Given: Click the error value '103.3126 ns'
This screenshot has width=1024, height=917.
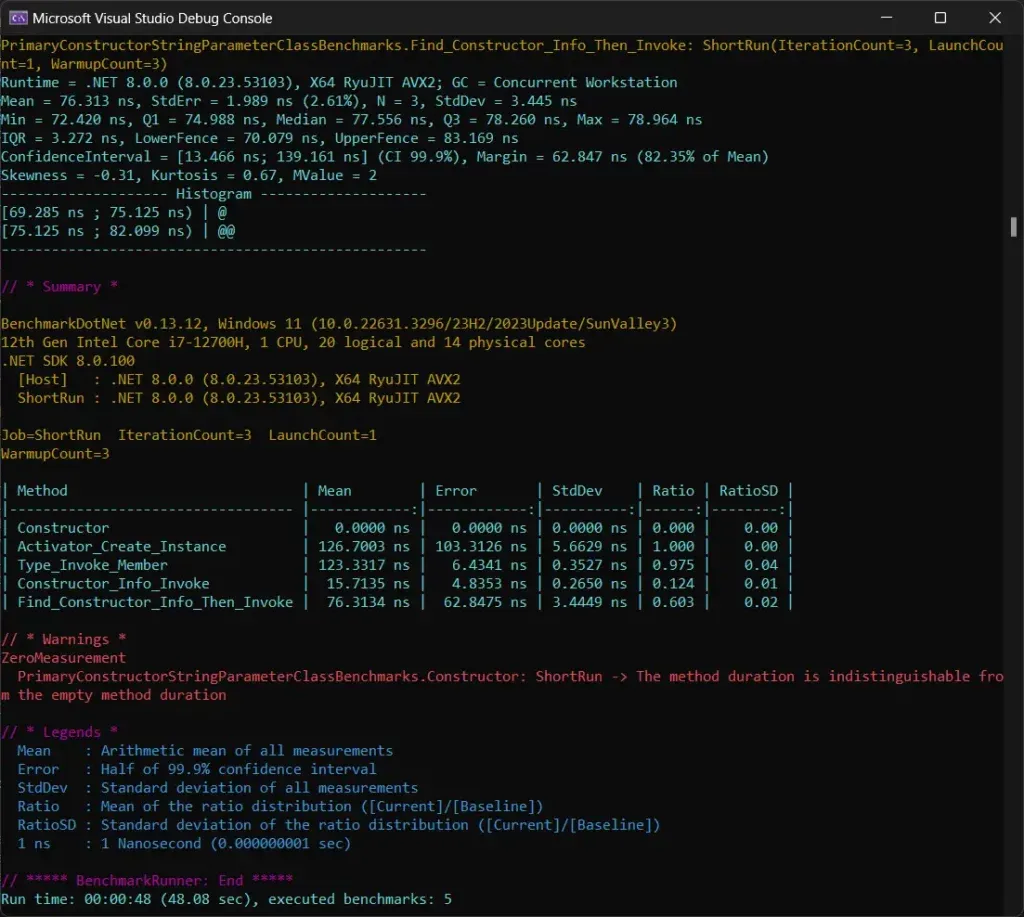Looking at the screenshot, I should (x=481, y=546).
